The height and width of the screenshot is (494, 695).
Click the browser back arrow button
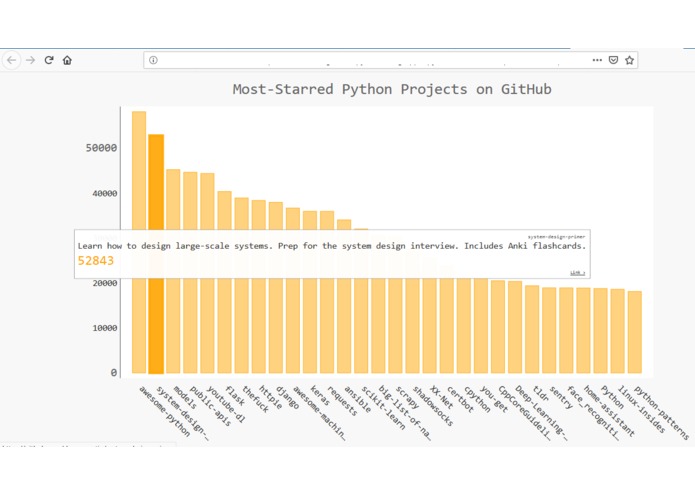12,60
